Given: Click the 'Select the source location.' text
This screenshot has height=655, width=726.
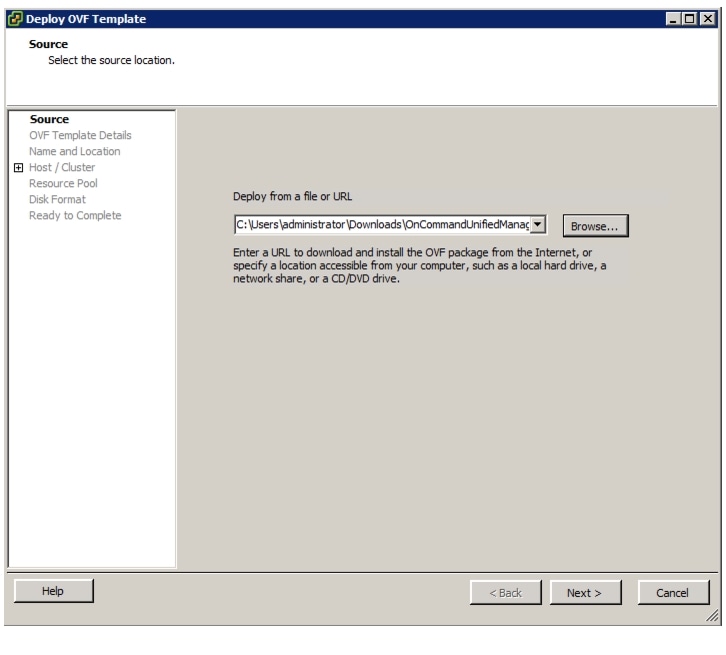Looking at the screenshot, I should (x=112, y=60).
